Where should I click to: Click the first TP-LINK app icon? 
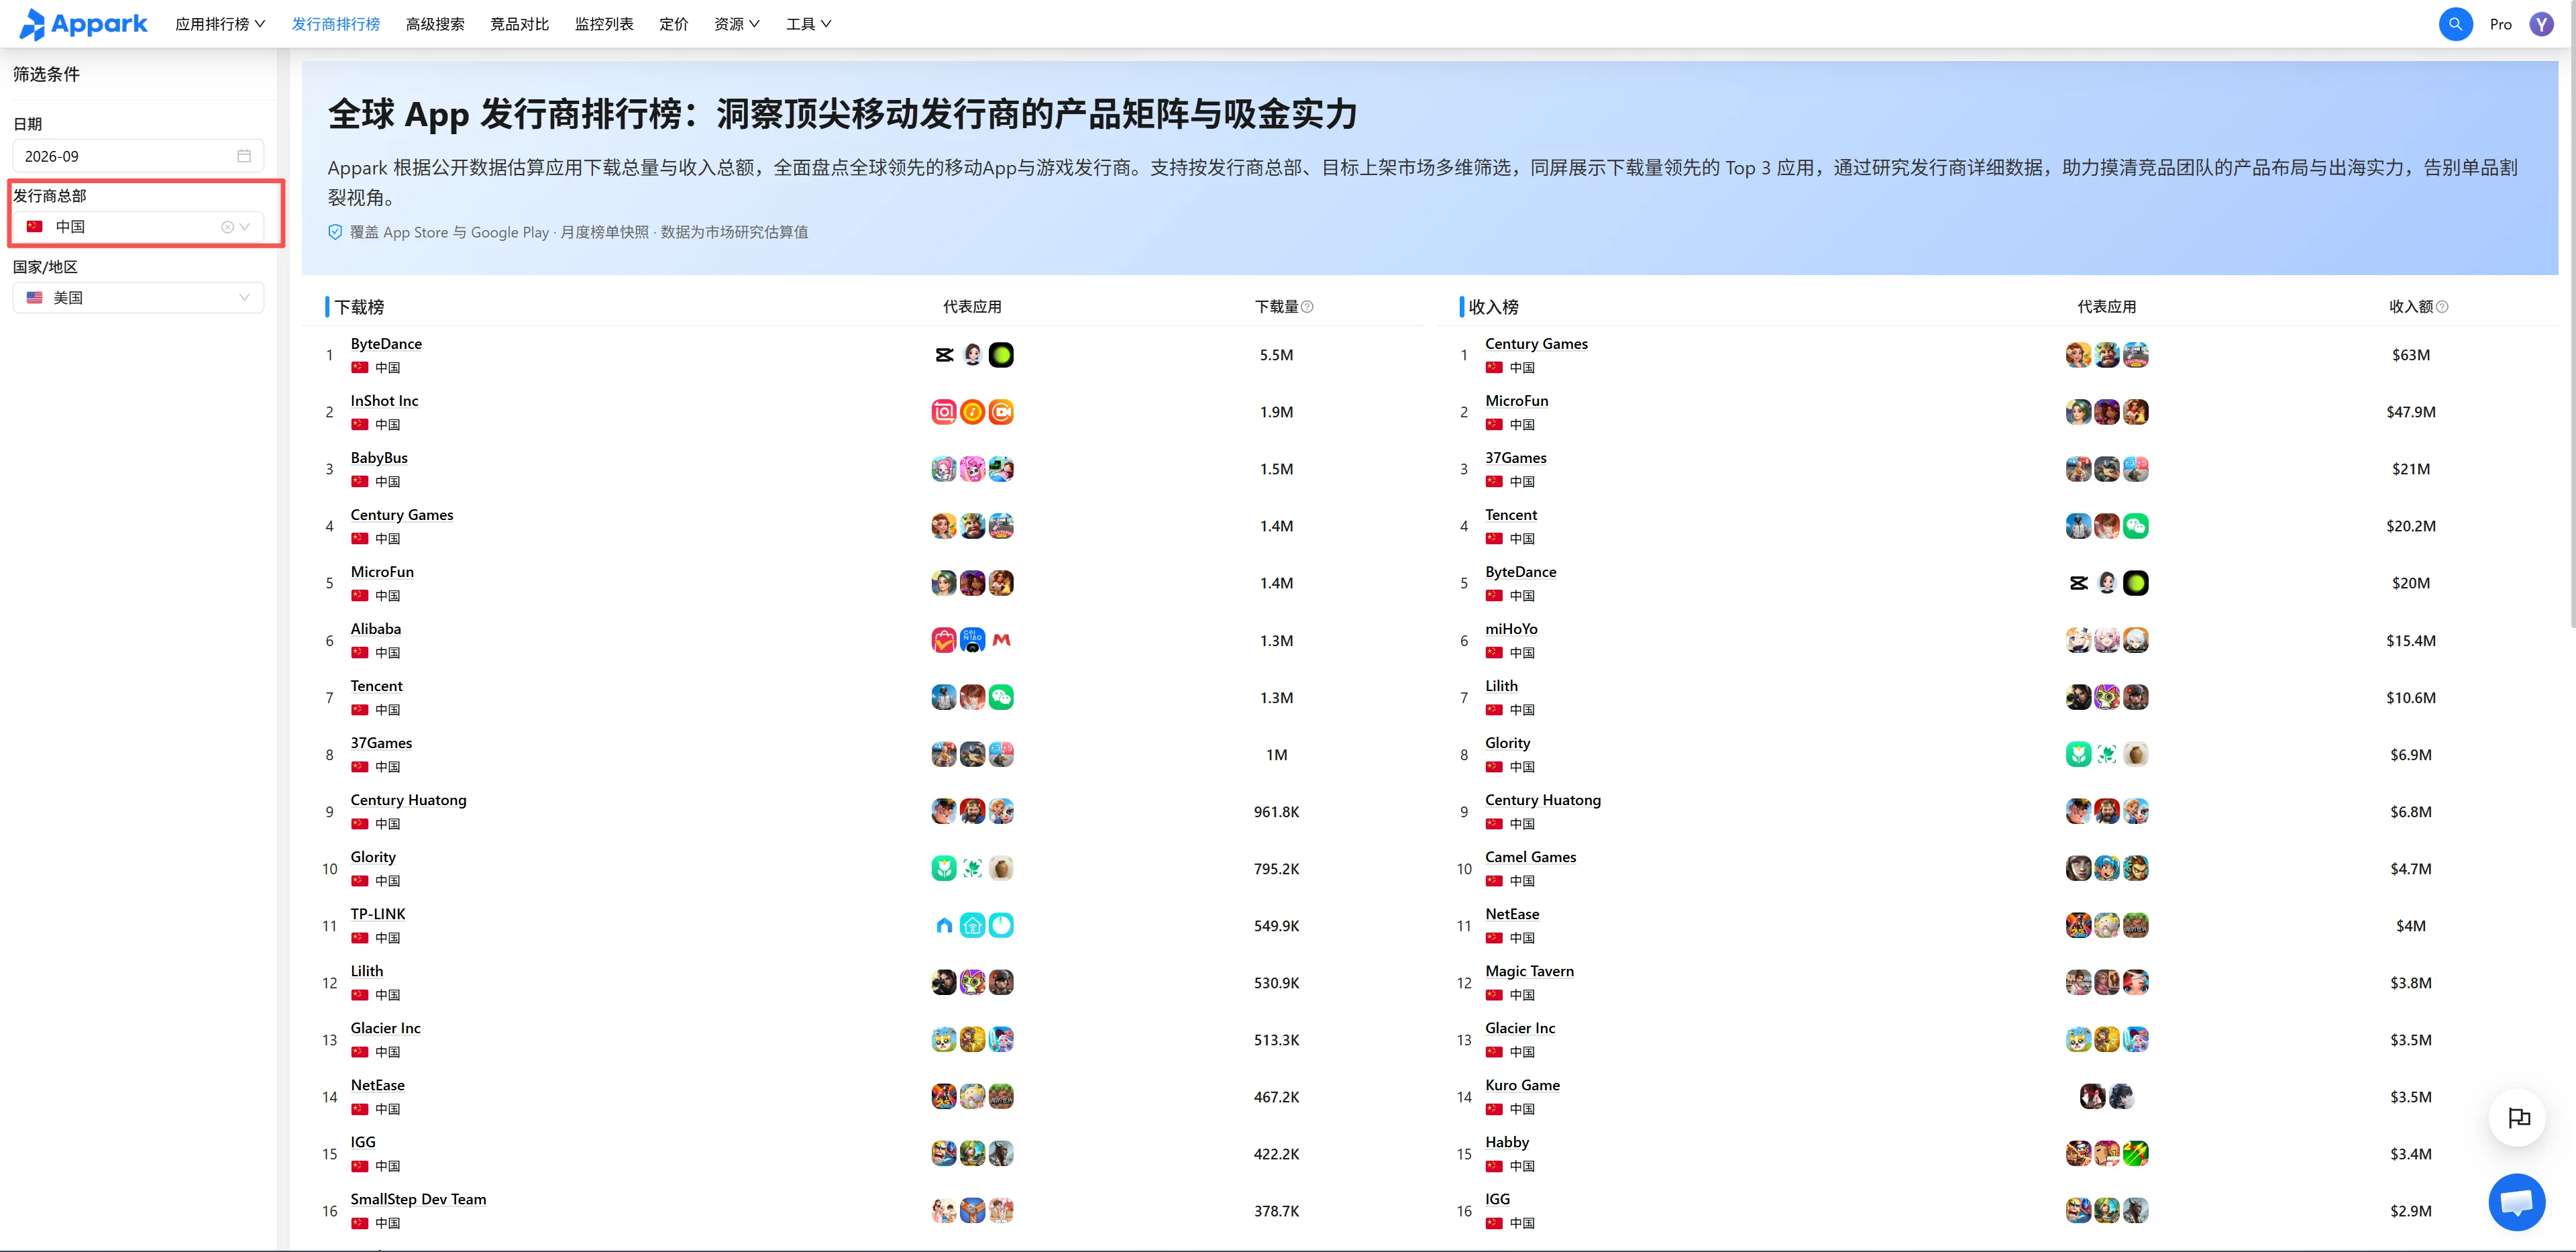pos(944,926)
